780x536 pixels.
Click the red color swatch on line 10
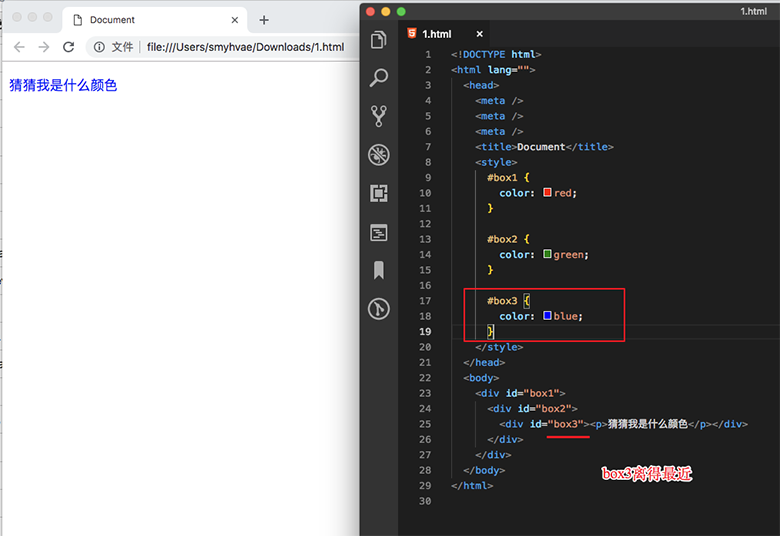[x=547, y=193]
